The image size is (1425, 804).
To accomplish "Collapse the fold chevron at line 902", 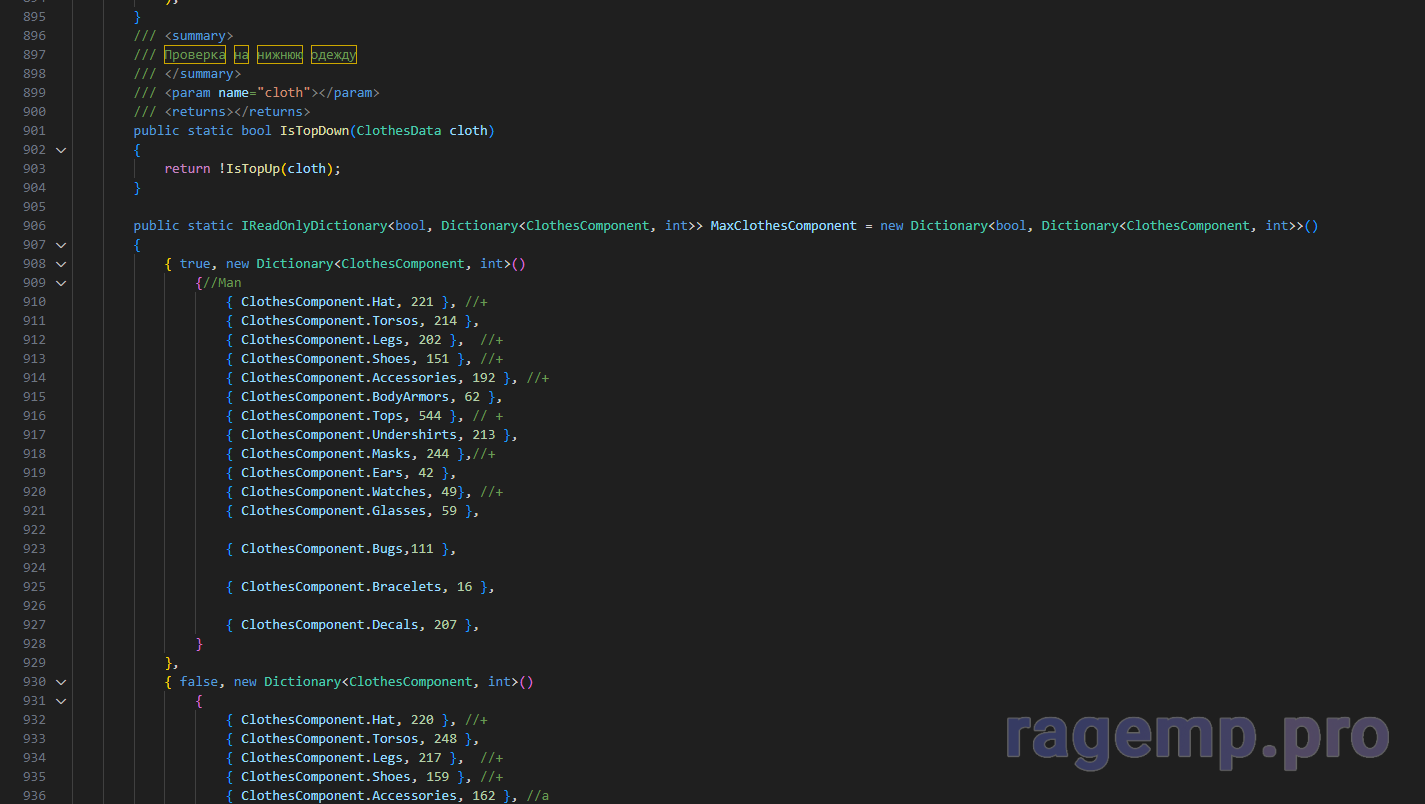I will click(61, 150).
